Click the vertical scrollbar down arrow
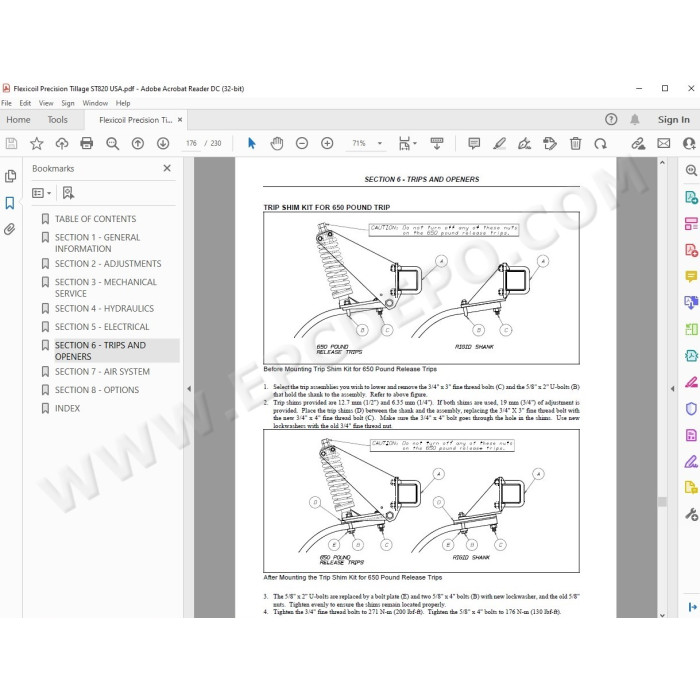The height and width of the screenshot is (700, 700). (x=662, y=615)
